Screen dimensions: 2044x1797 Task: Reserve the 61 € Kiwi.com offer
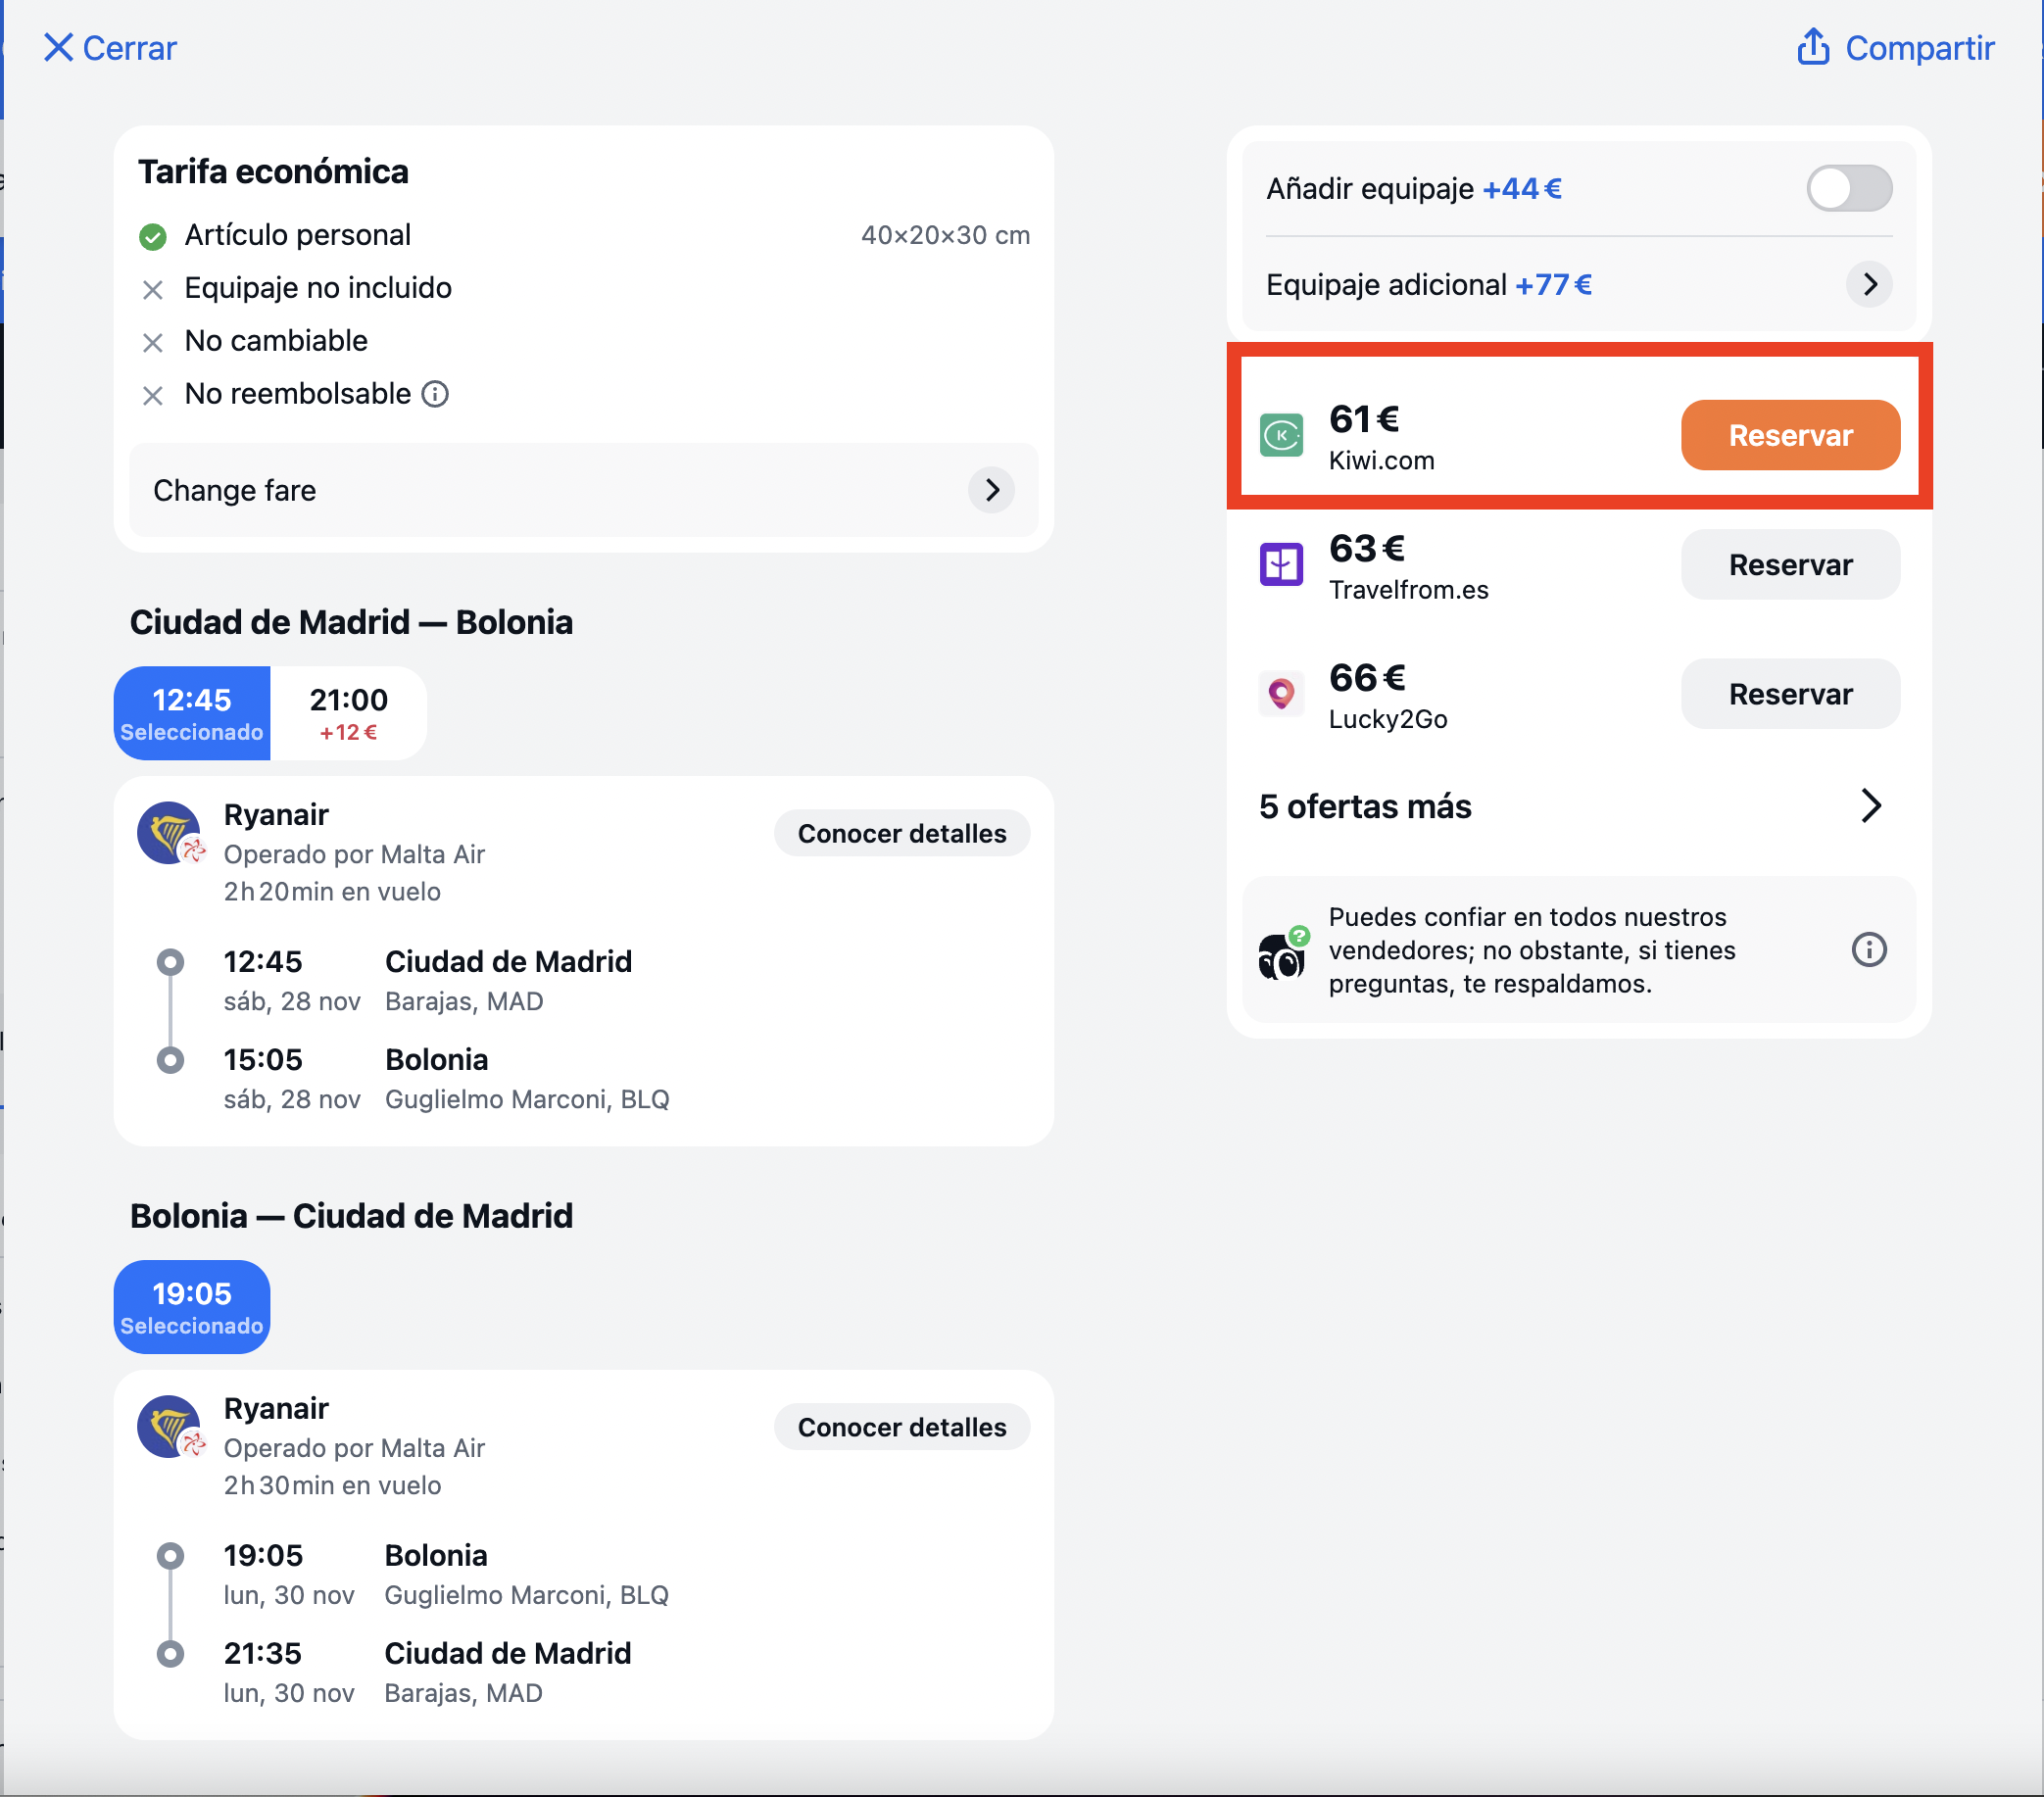[1790, 435]
